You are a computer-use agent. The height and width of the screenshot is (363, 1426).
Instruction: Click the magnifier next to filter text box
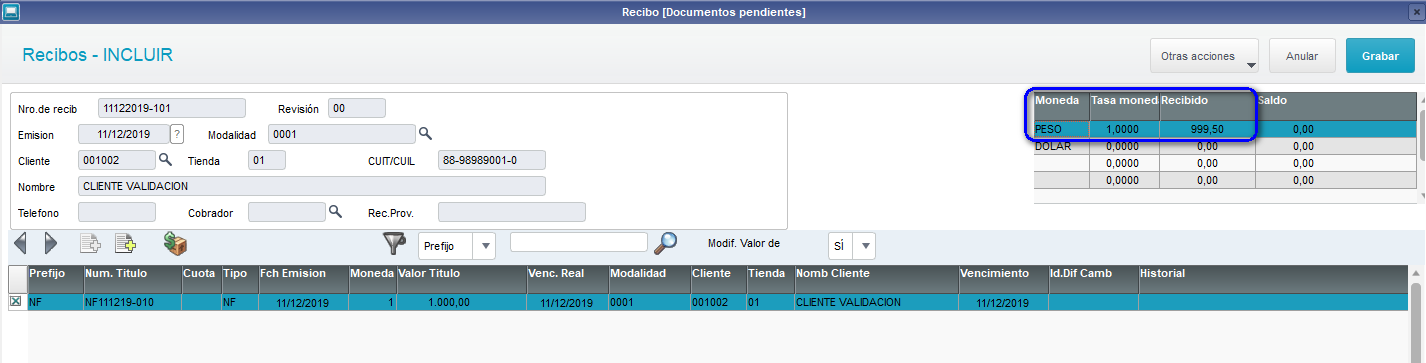(665, 243)
